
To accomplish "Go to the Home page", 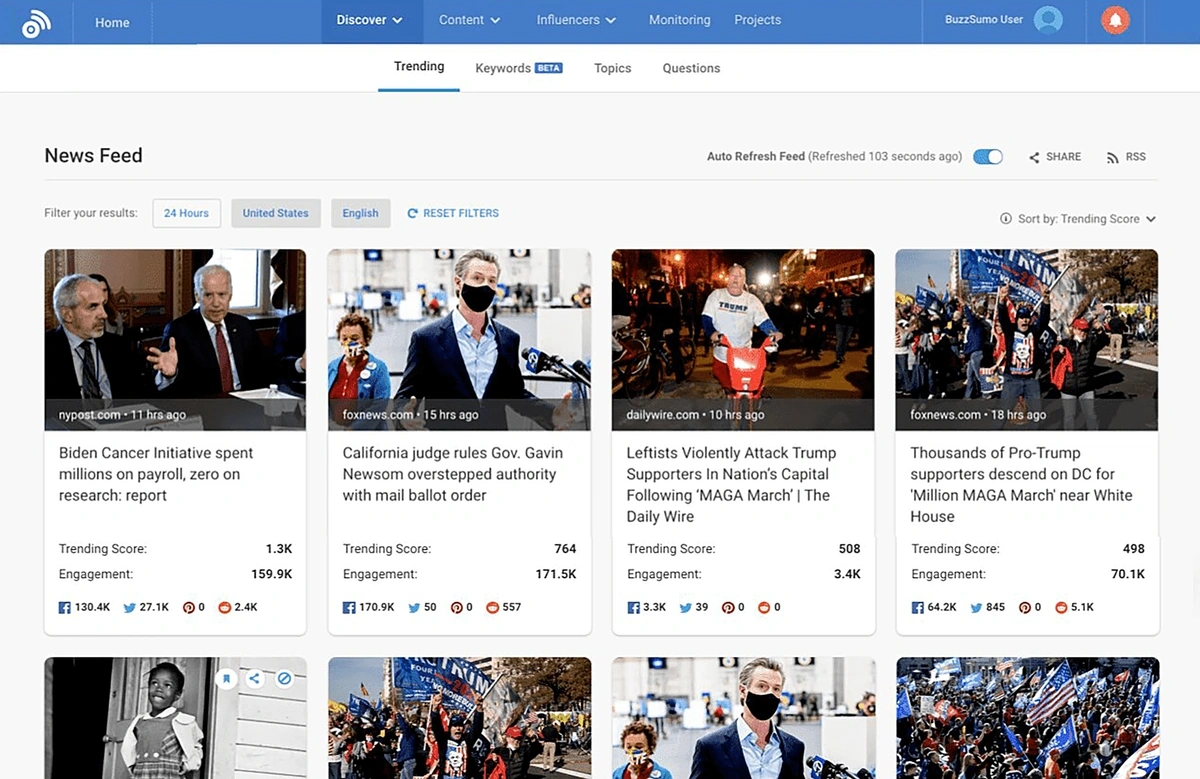I will point(112,22).
